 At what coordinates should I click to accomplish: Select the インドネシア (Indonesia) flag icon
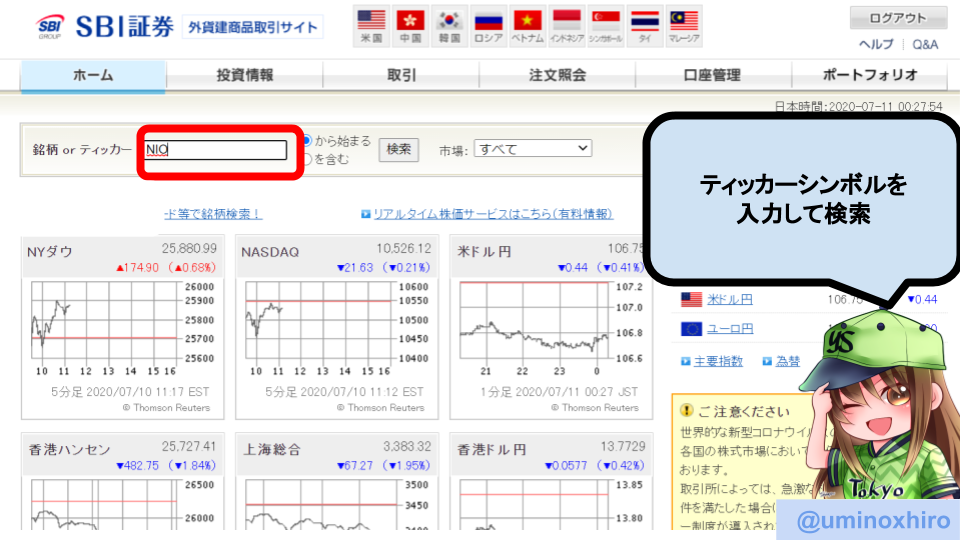click(x=567, y=26)
